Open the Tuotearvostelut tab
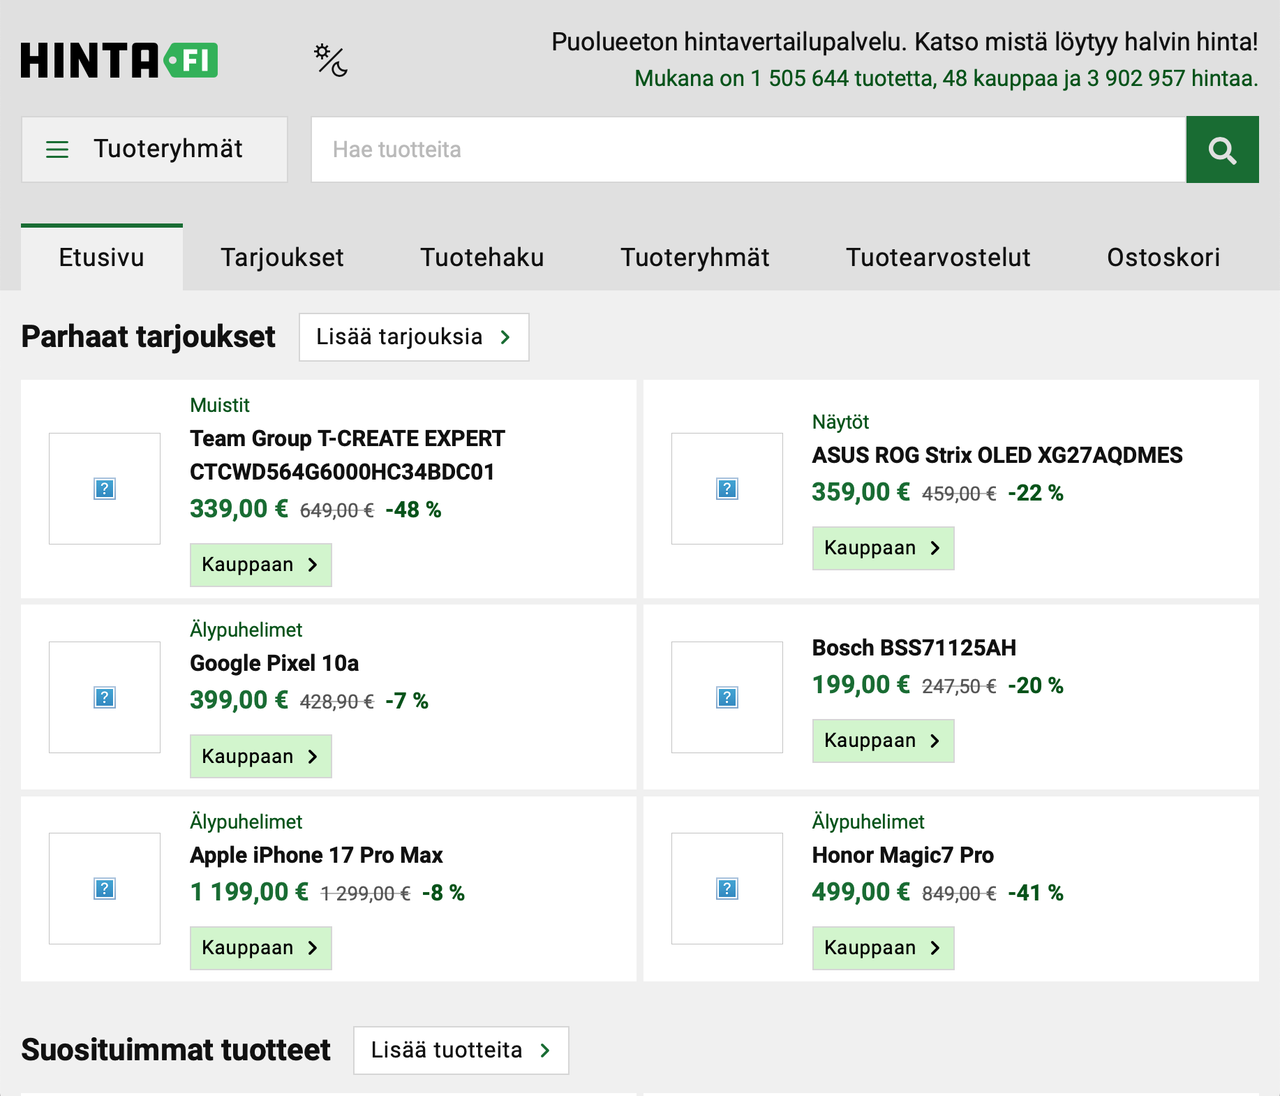 [938, 257]
